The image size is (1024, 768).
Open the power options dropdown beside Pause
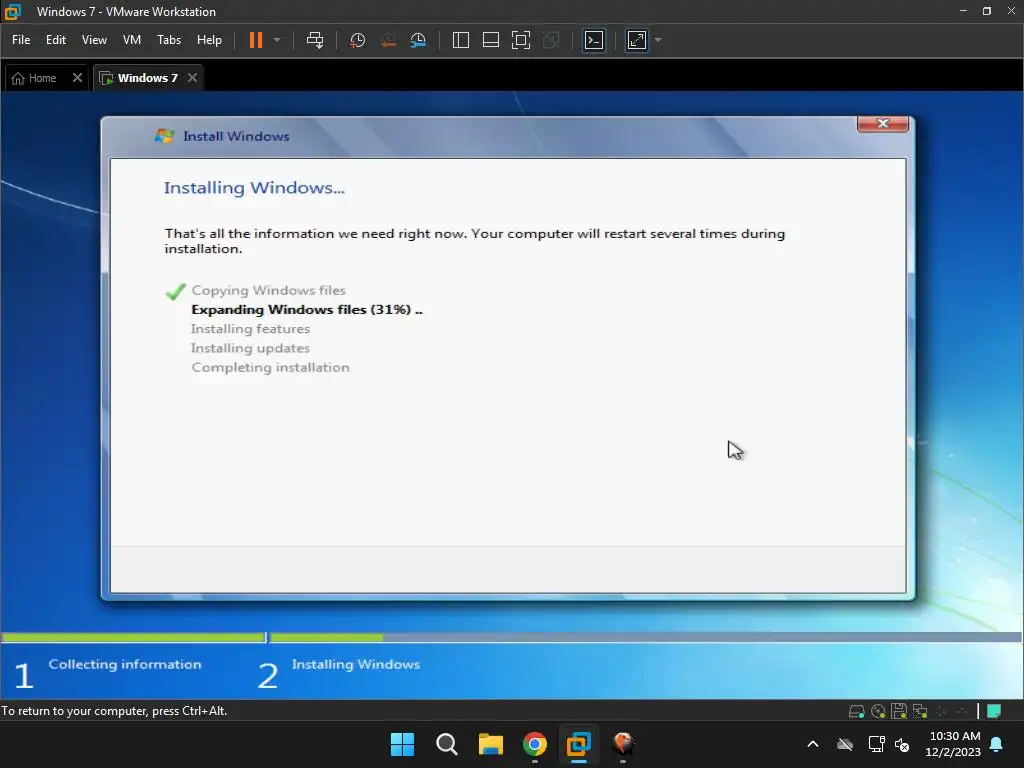[x=277, y=40]
